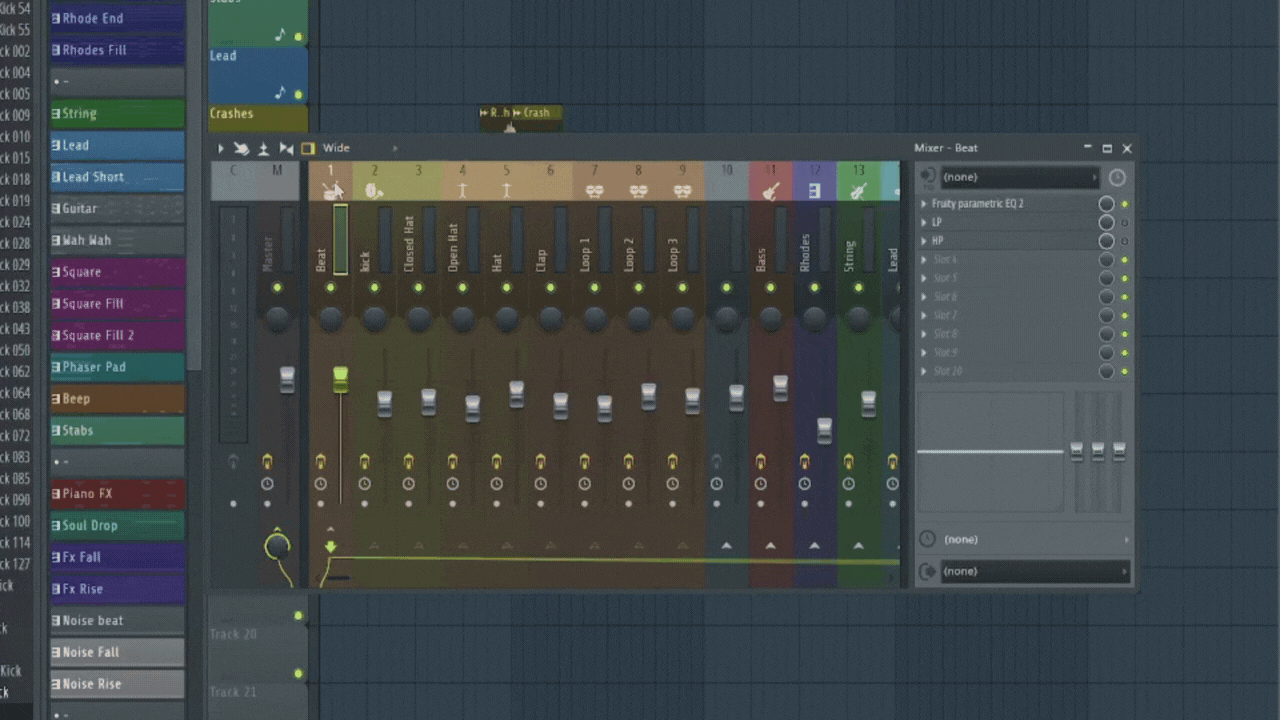Click the Master track volume fader
This screenshot has height=720, width=1280.
[x=287, y=380]
